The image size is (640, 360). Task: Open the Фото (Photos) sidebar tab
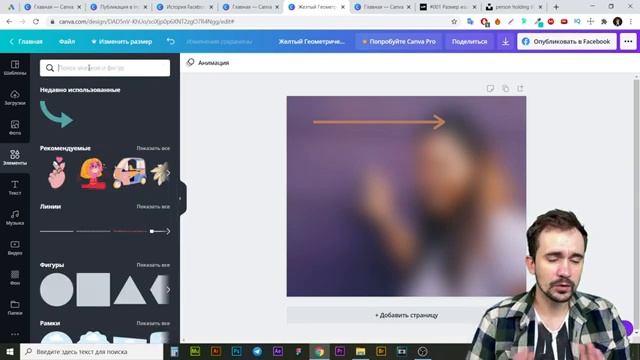pos(15,127)
